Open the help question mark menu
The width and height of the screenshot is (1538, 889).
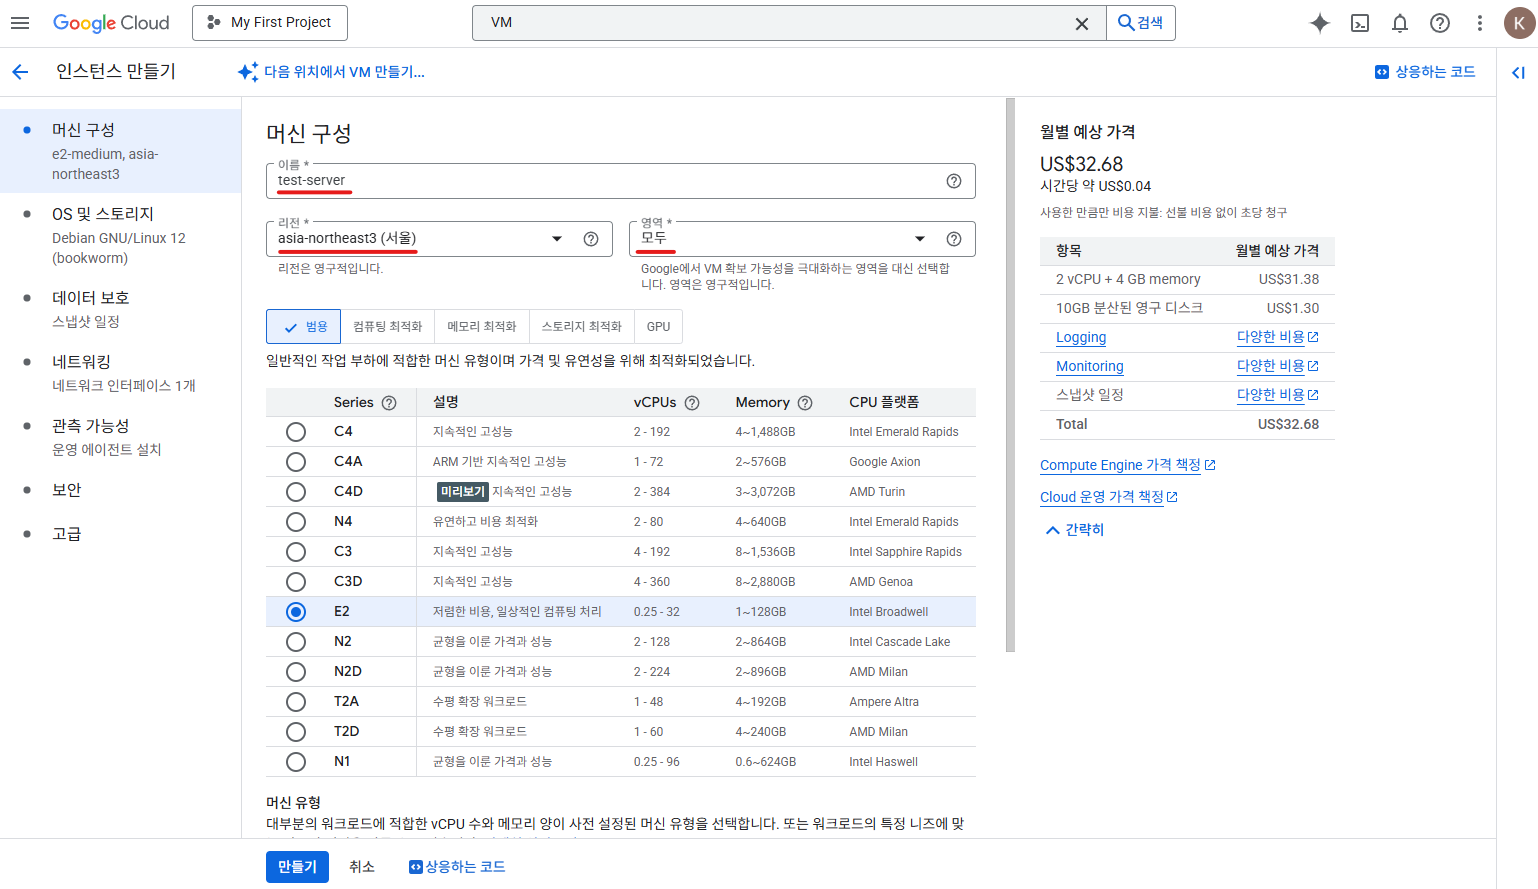coord(1440,23)
